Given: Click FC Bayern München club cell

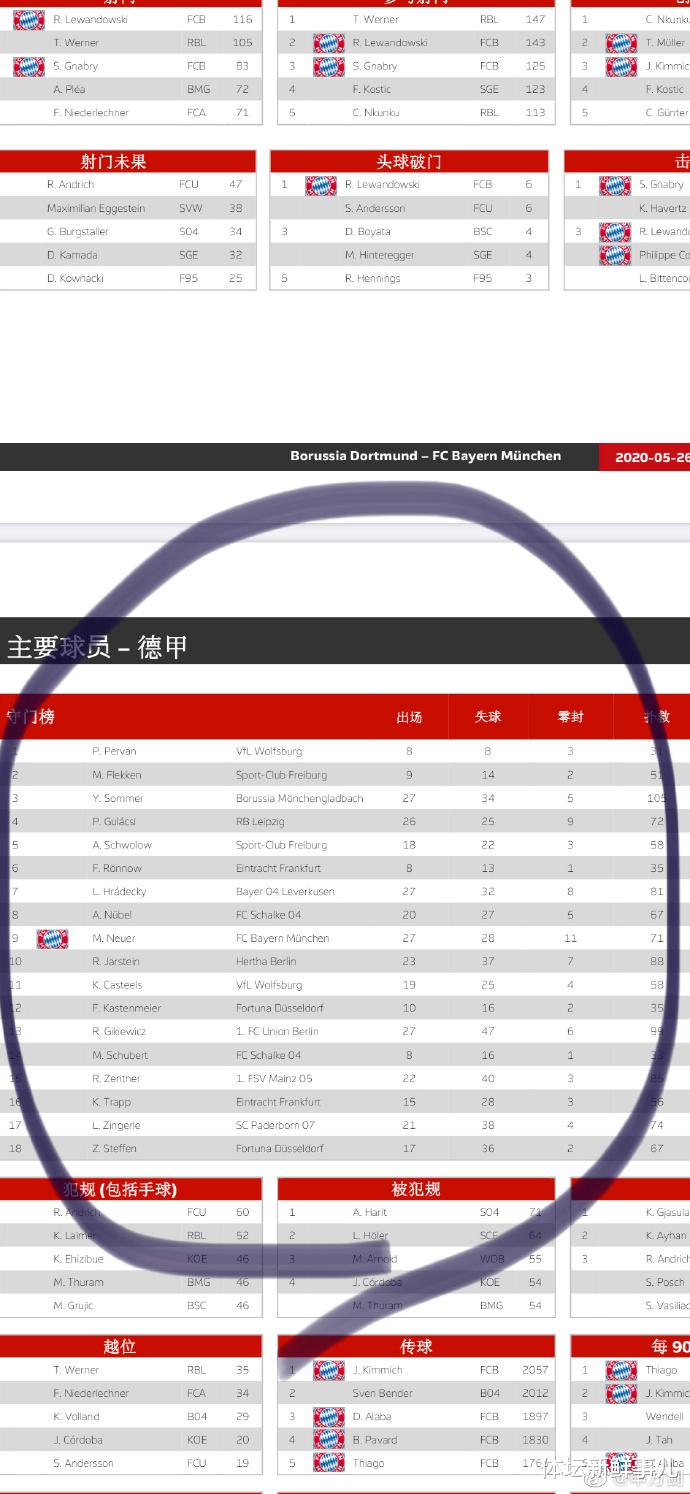Looking at the screenshot, I should point(282,938).
